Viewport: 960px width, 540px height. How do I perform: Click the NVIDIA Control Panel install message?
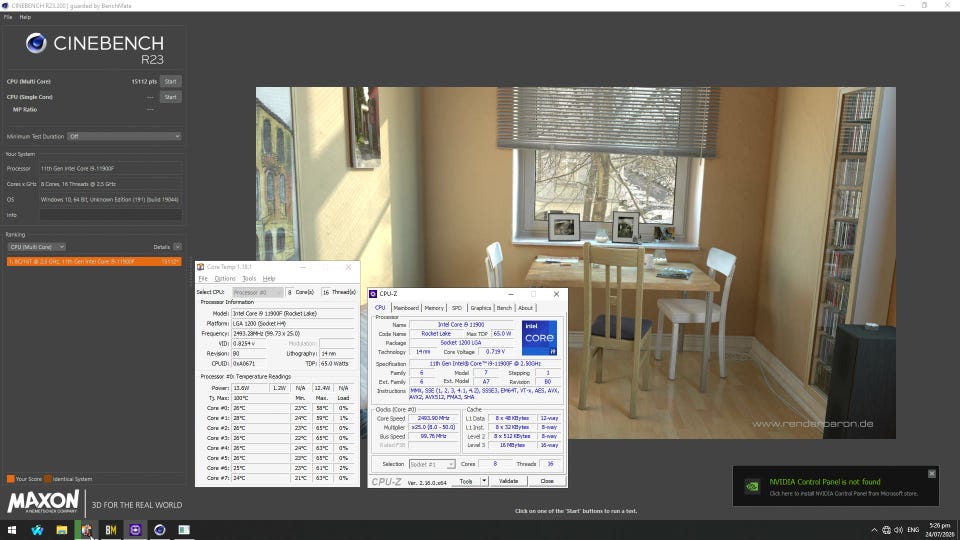(844, 493)
